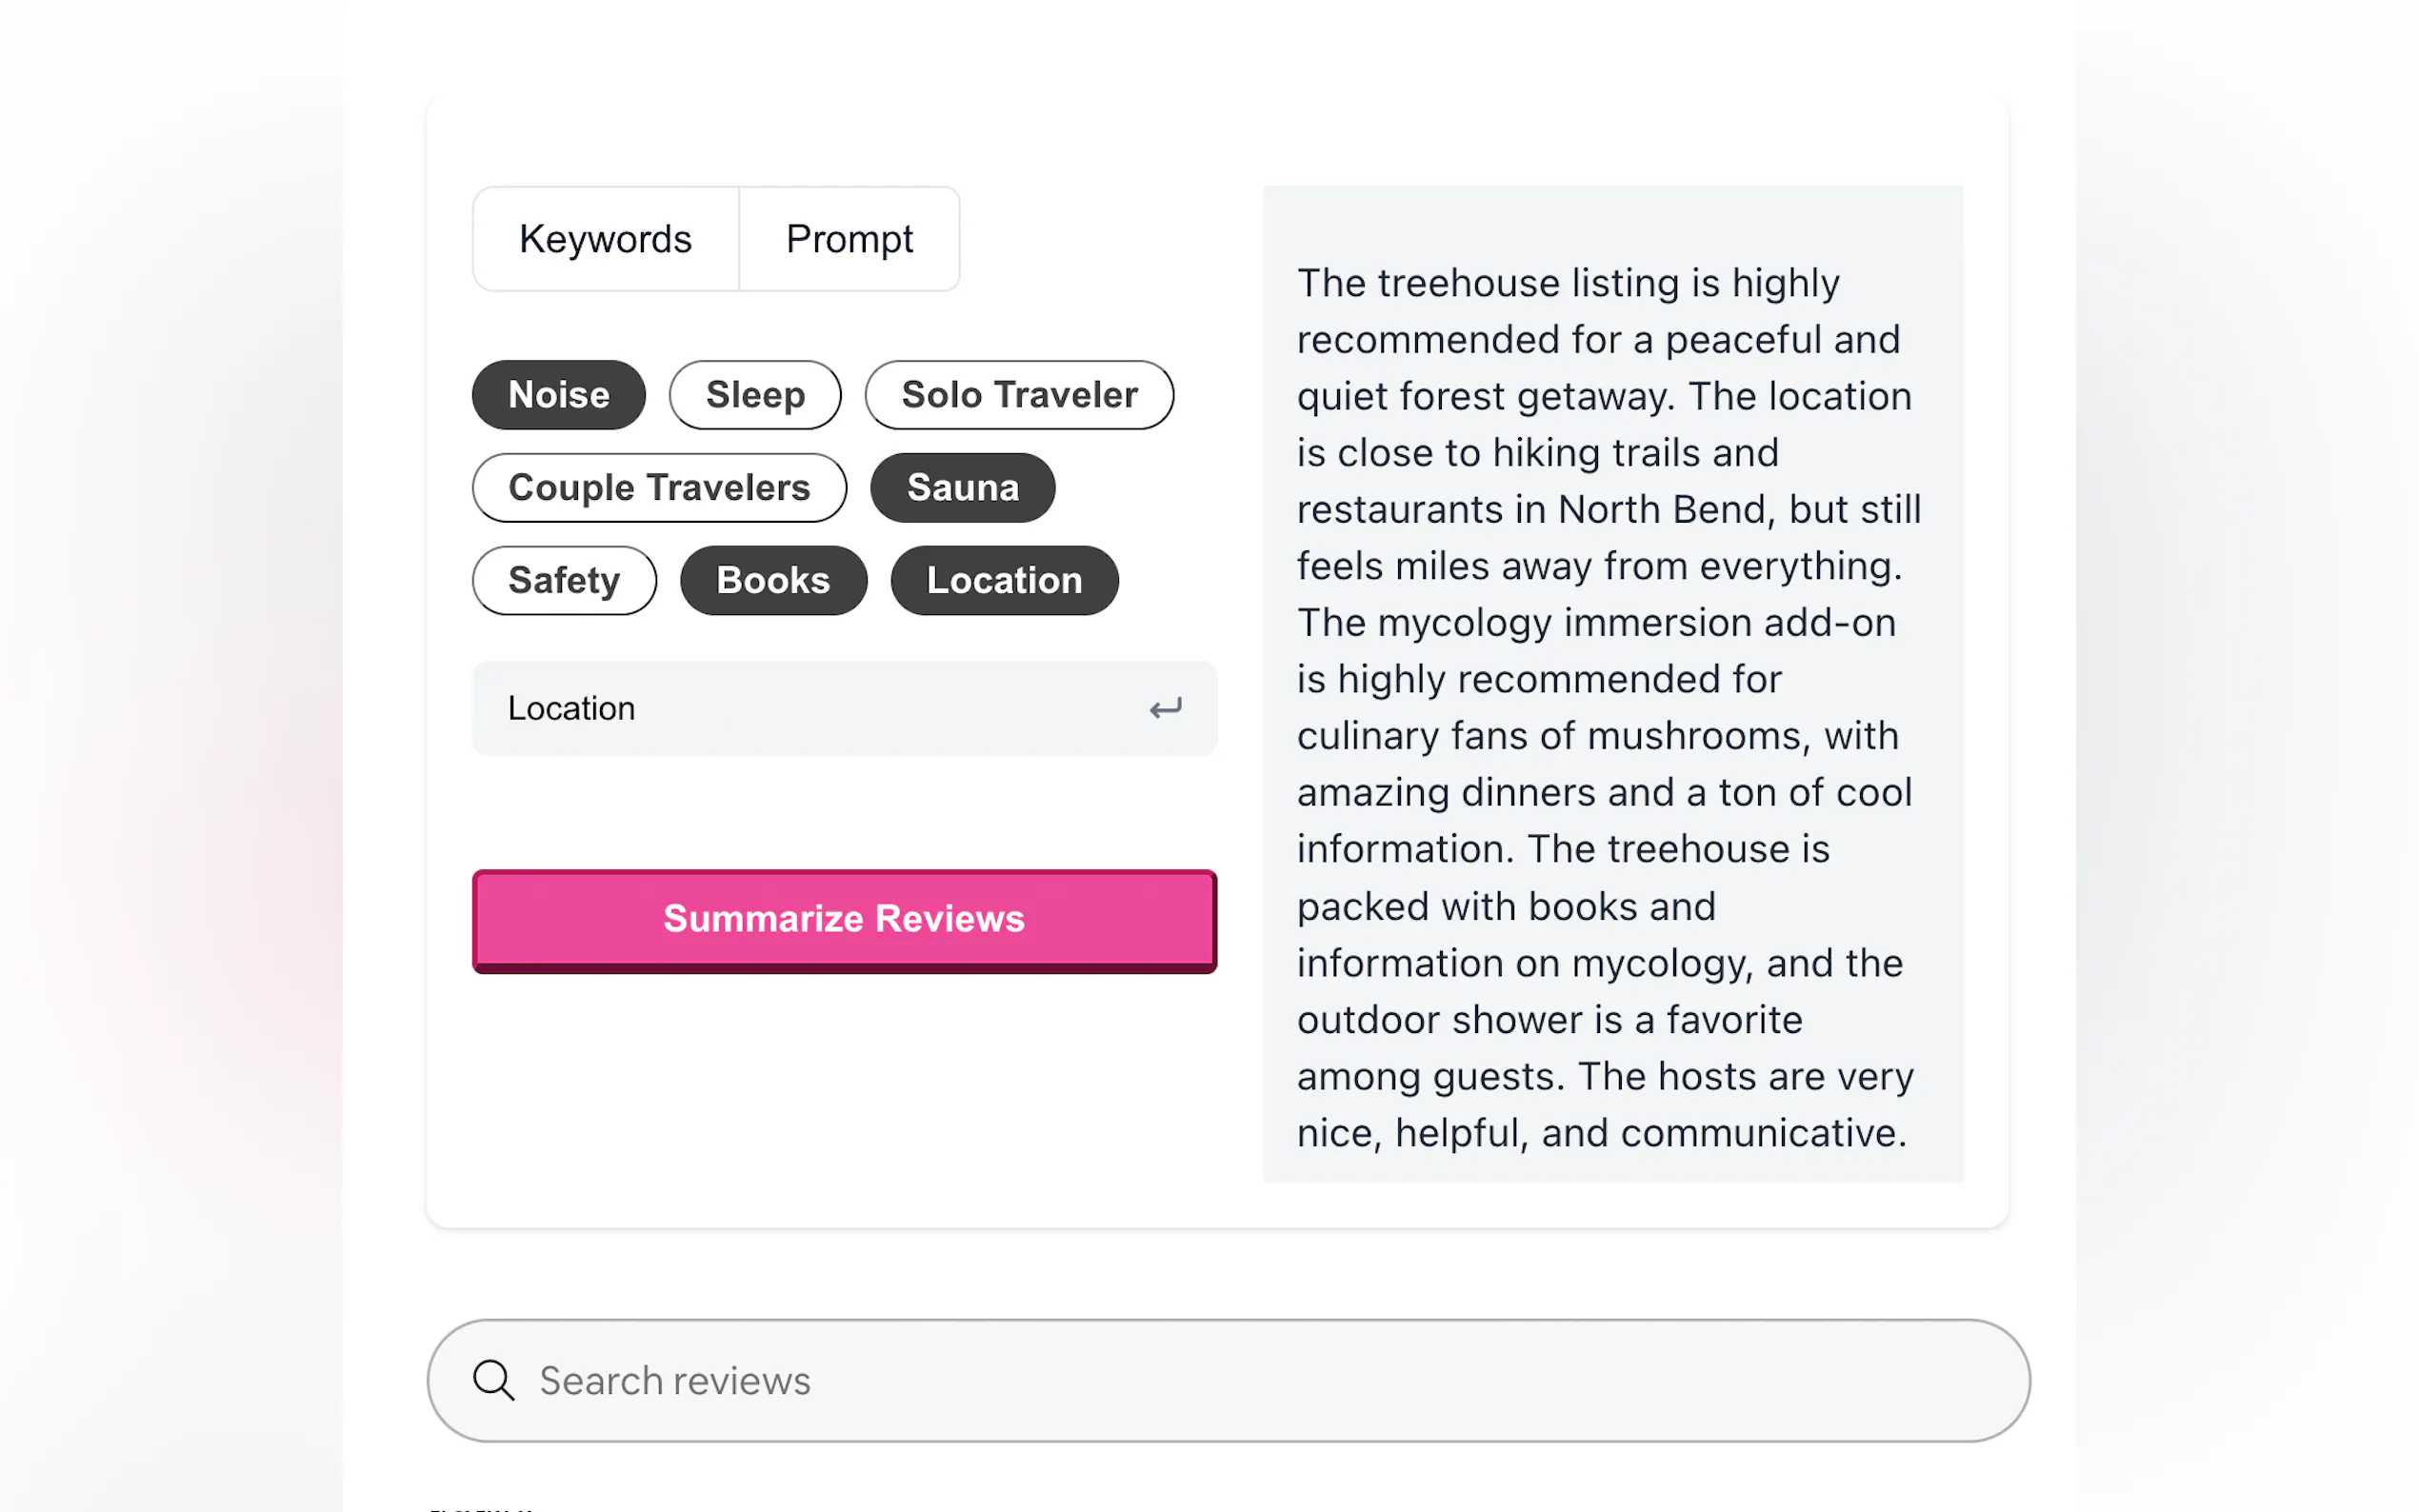Switch to the Keywords tab
Screen dimensions: 2419x1512
pyautogui.click(x=605, y=239)
